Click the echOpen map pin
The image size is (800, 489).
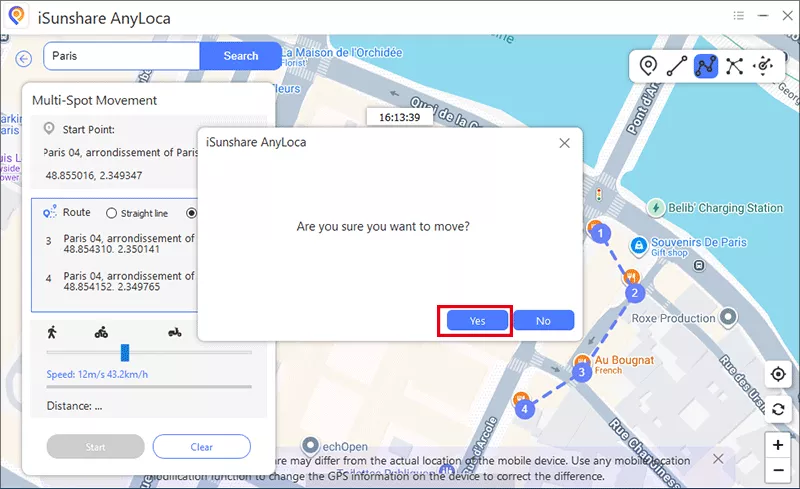[310, 446]
